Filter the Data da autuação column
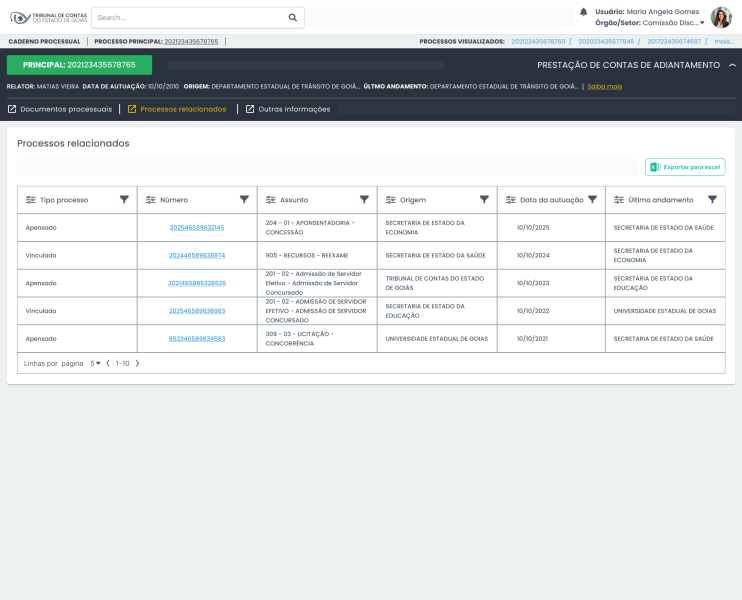 click(592, 200)
